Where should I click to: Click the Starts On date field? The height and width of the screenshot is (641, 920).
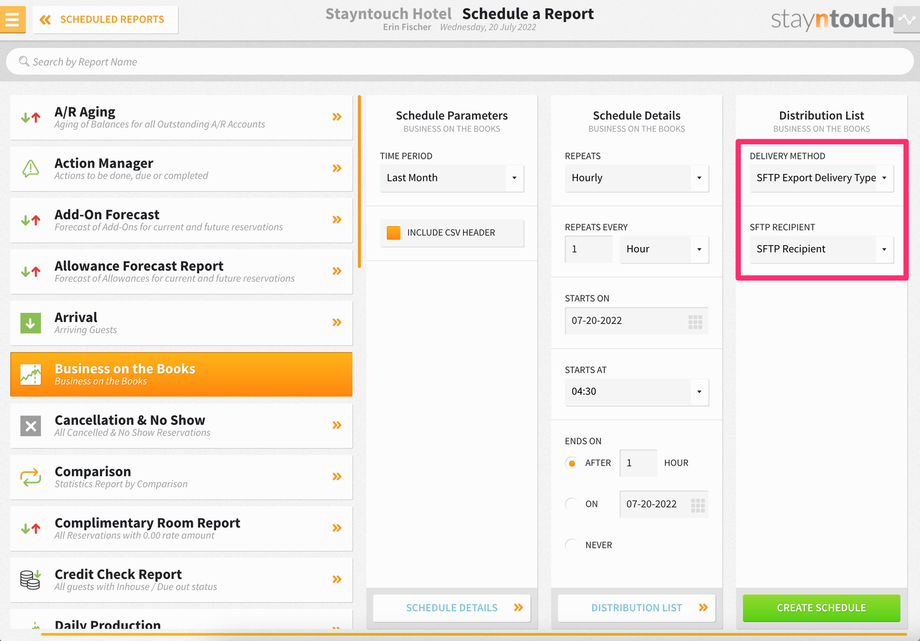pos(637,321)
